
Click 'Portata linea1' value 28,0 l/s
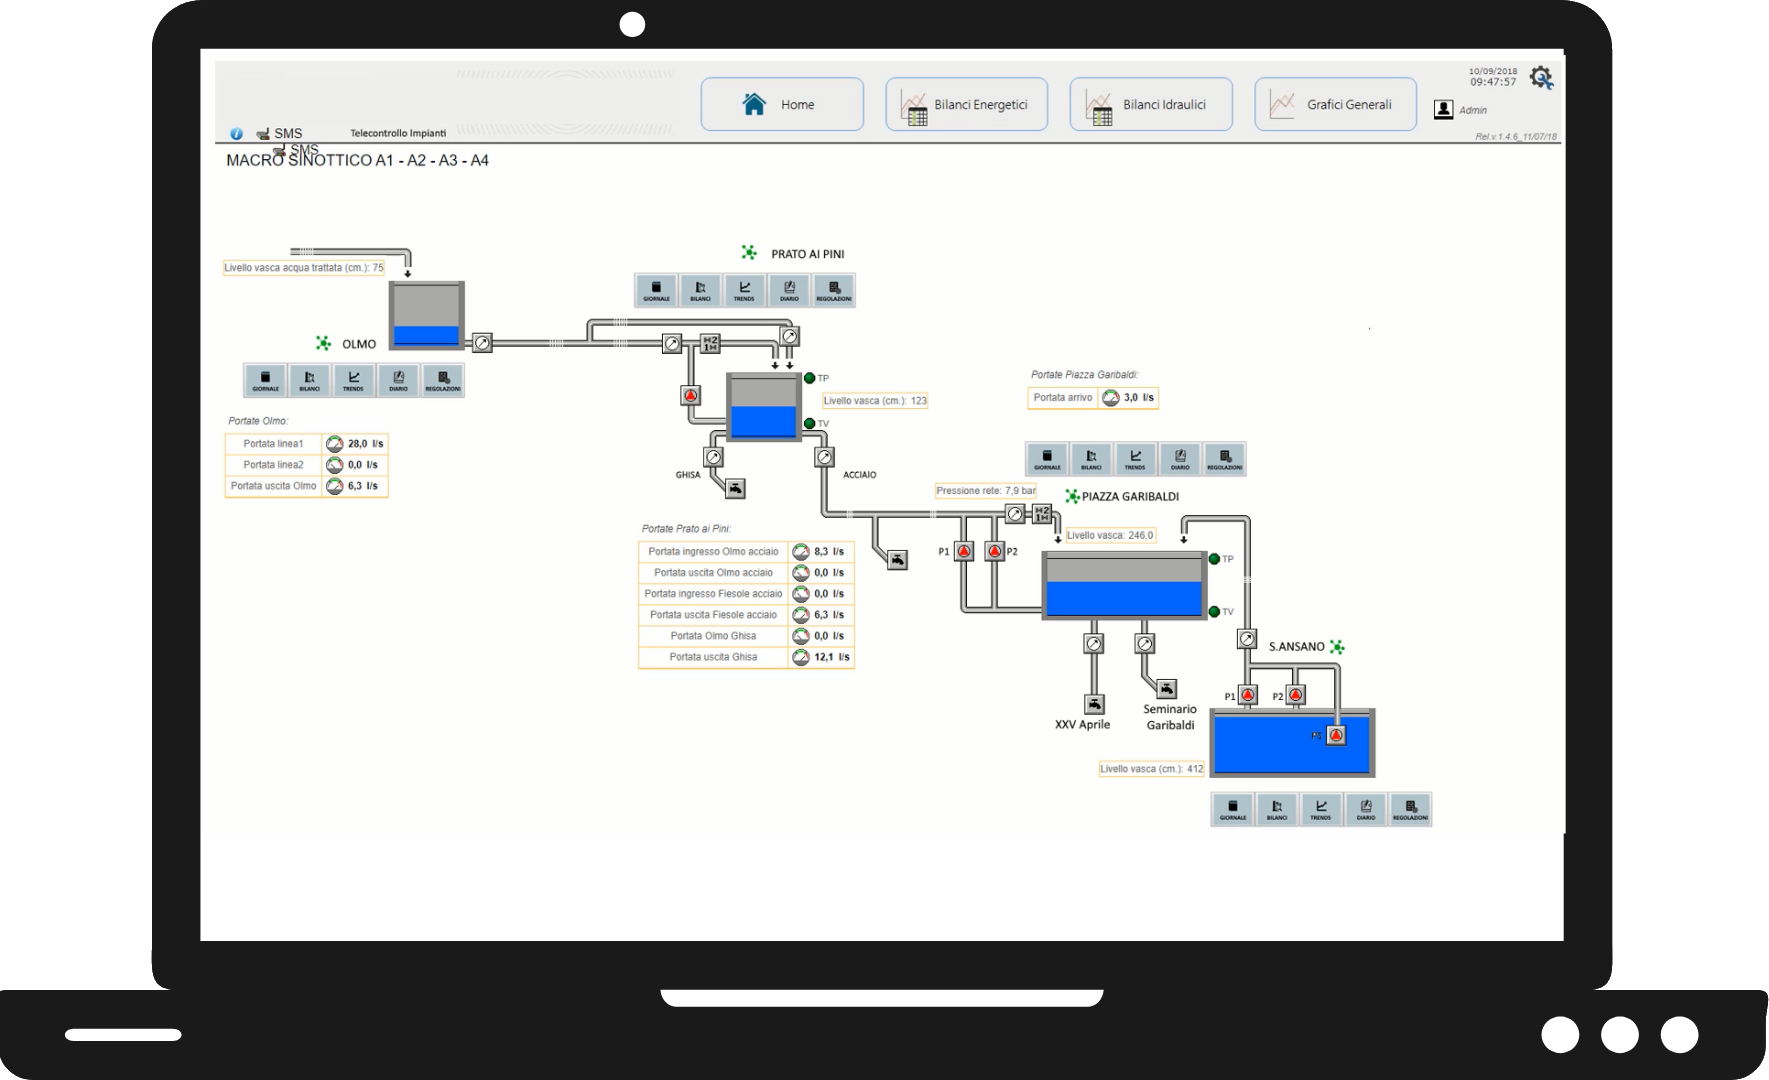[x=365, y=444]
